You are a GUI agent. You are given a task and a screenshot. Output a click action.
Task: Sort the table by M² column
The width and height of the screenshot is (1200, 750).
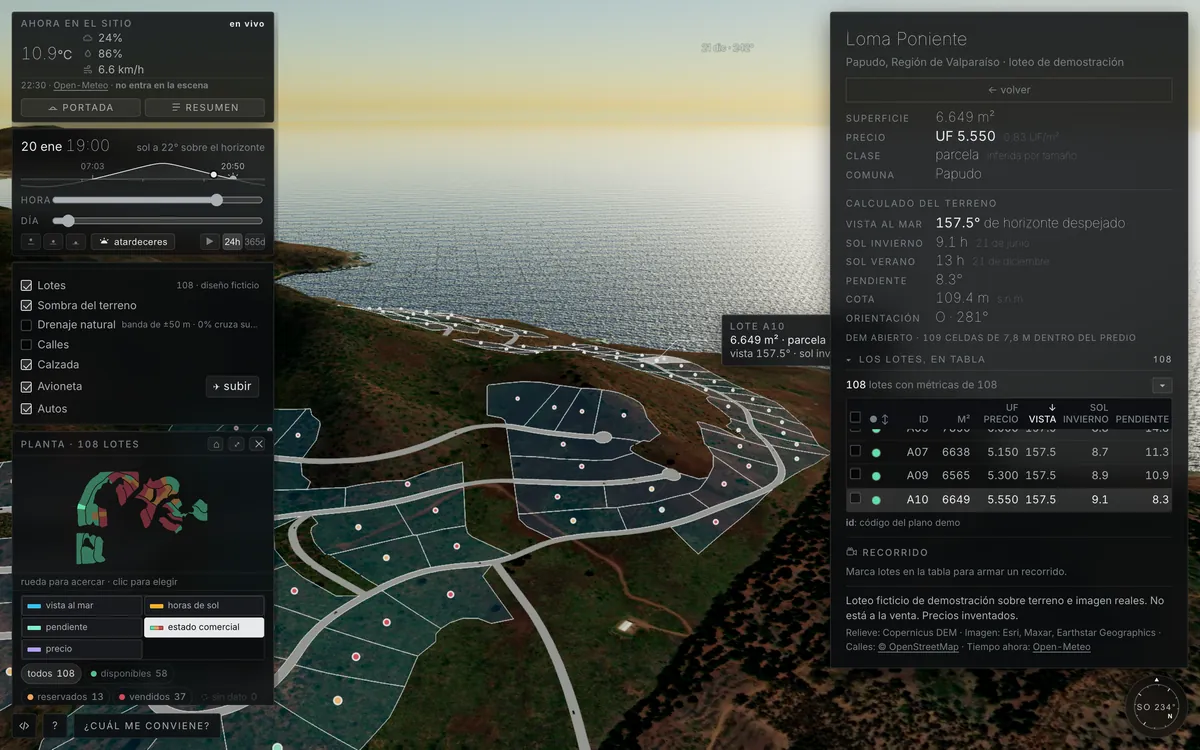(964, 419)
